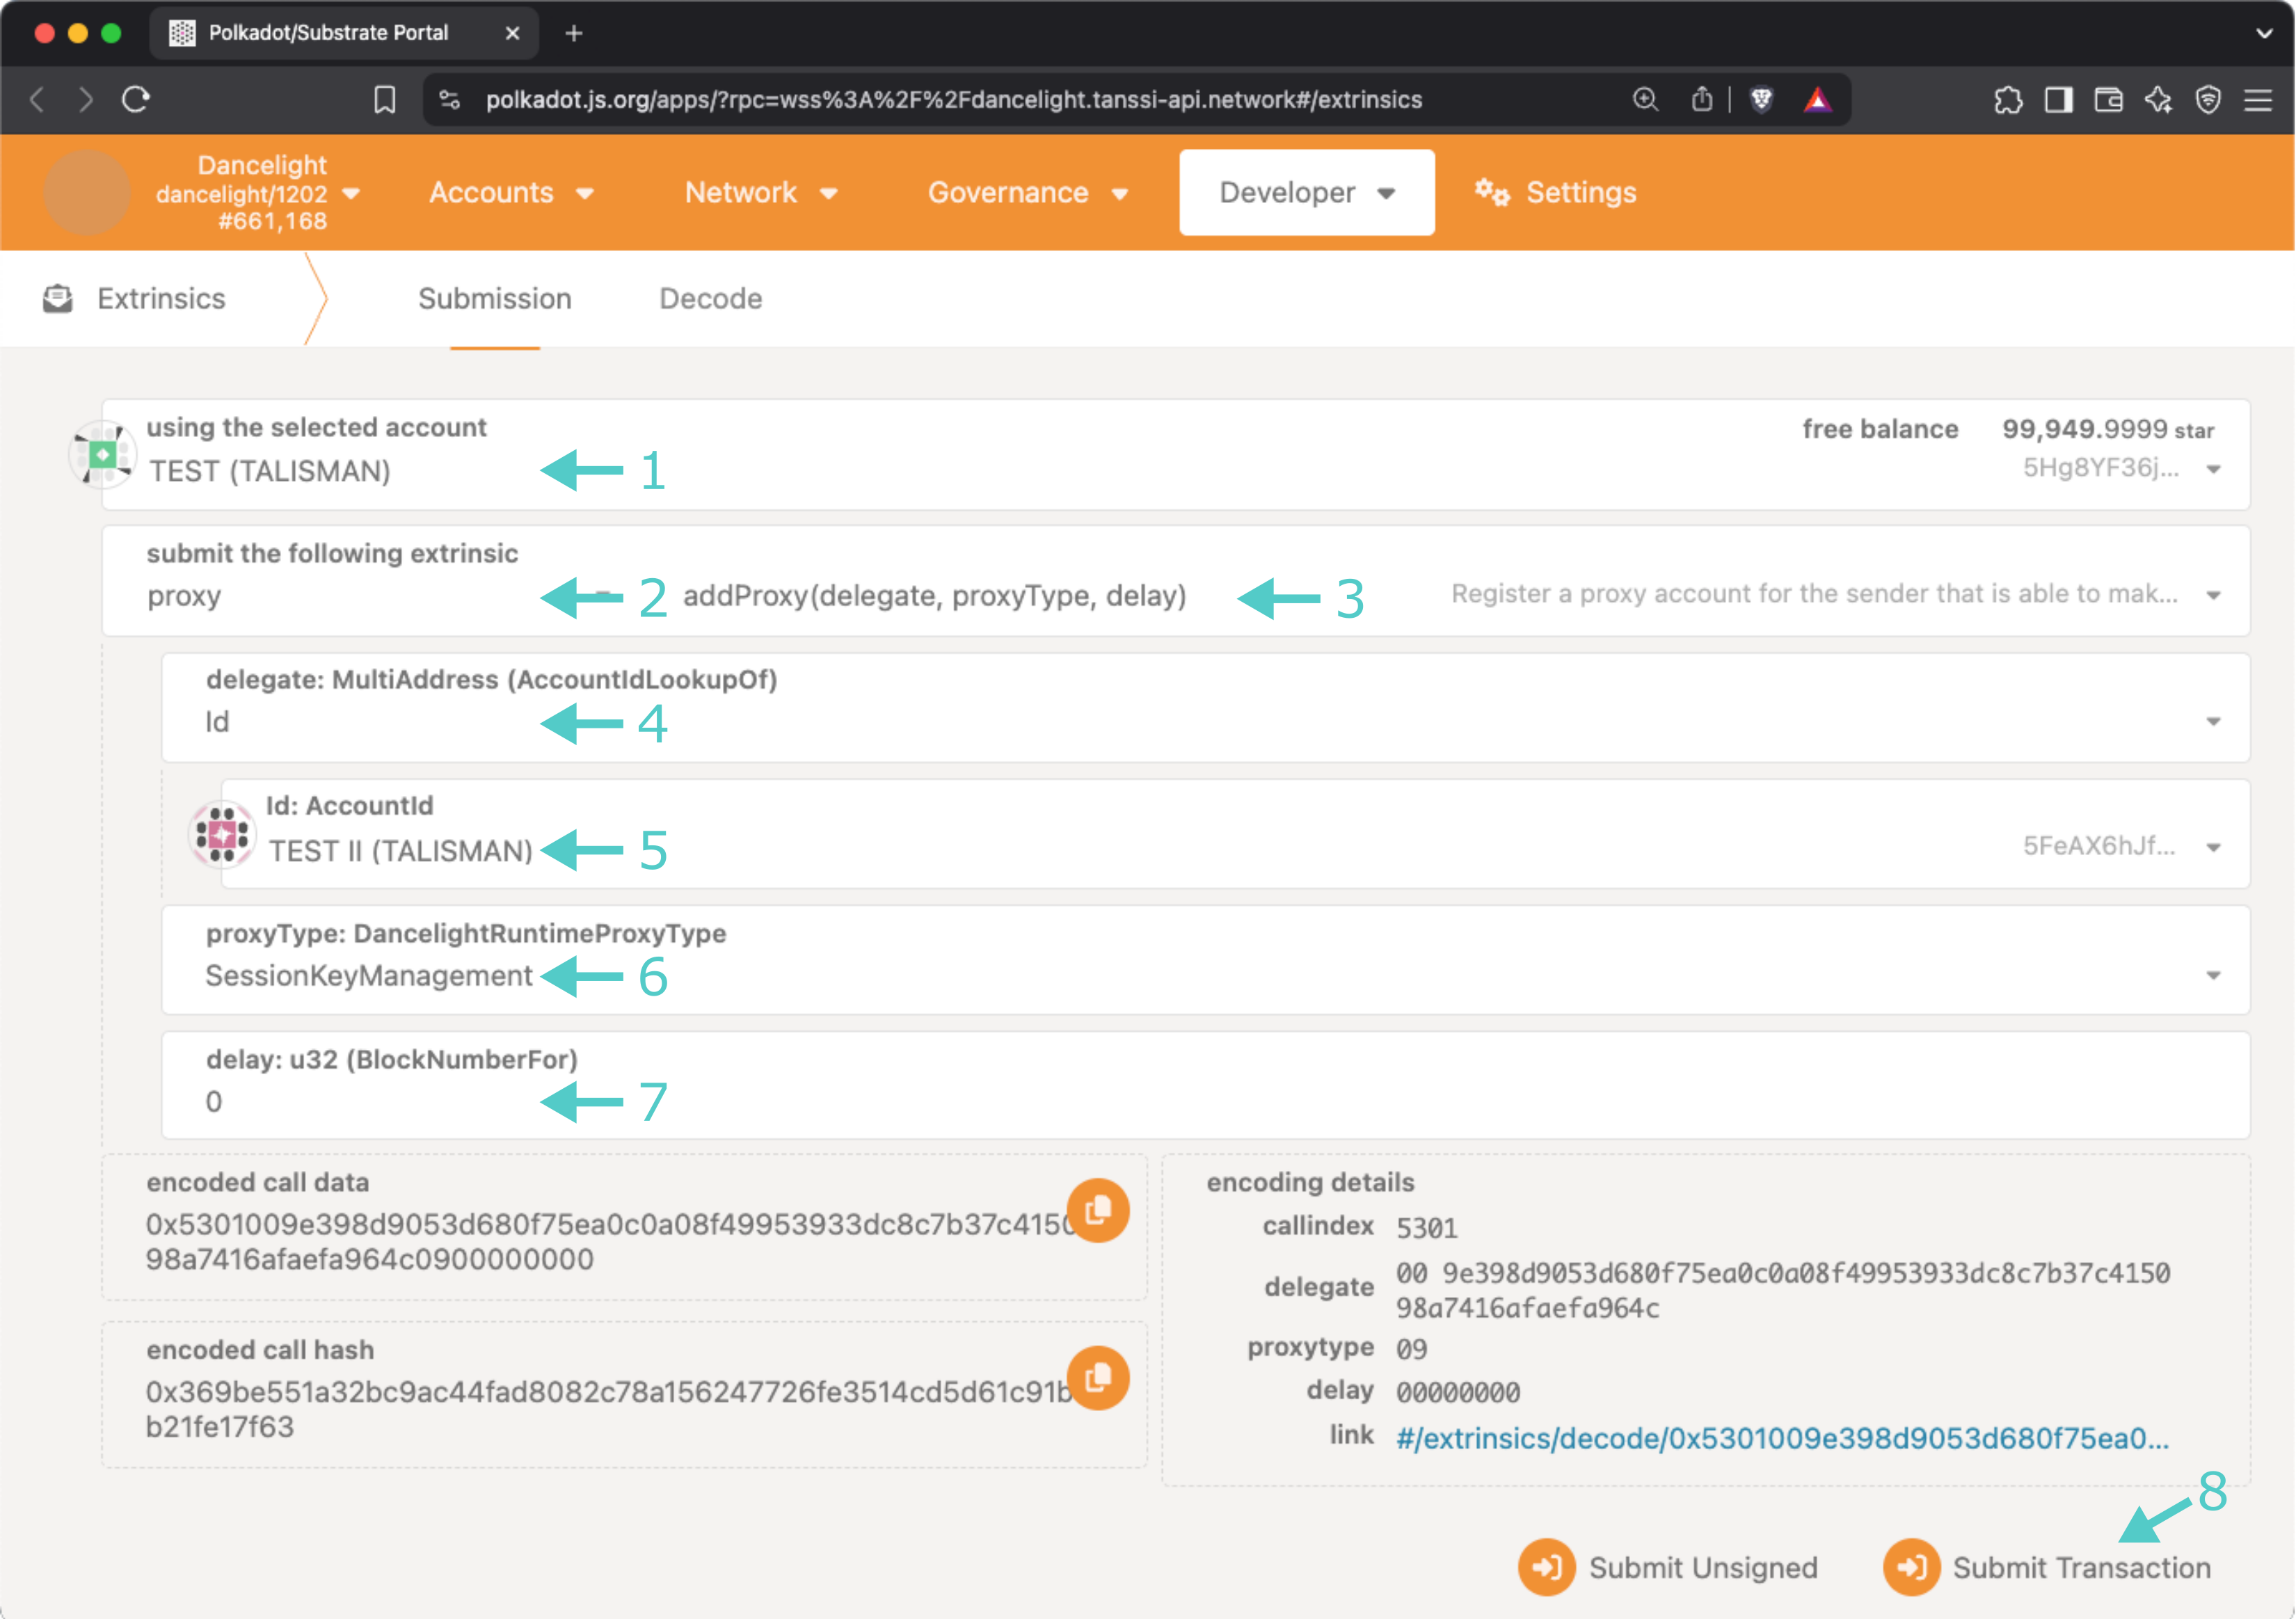2296x1619 pixels.
Task: Click the TEST (TALISMAN) account identicon
Action: click(x=102, y=455)
